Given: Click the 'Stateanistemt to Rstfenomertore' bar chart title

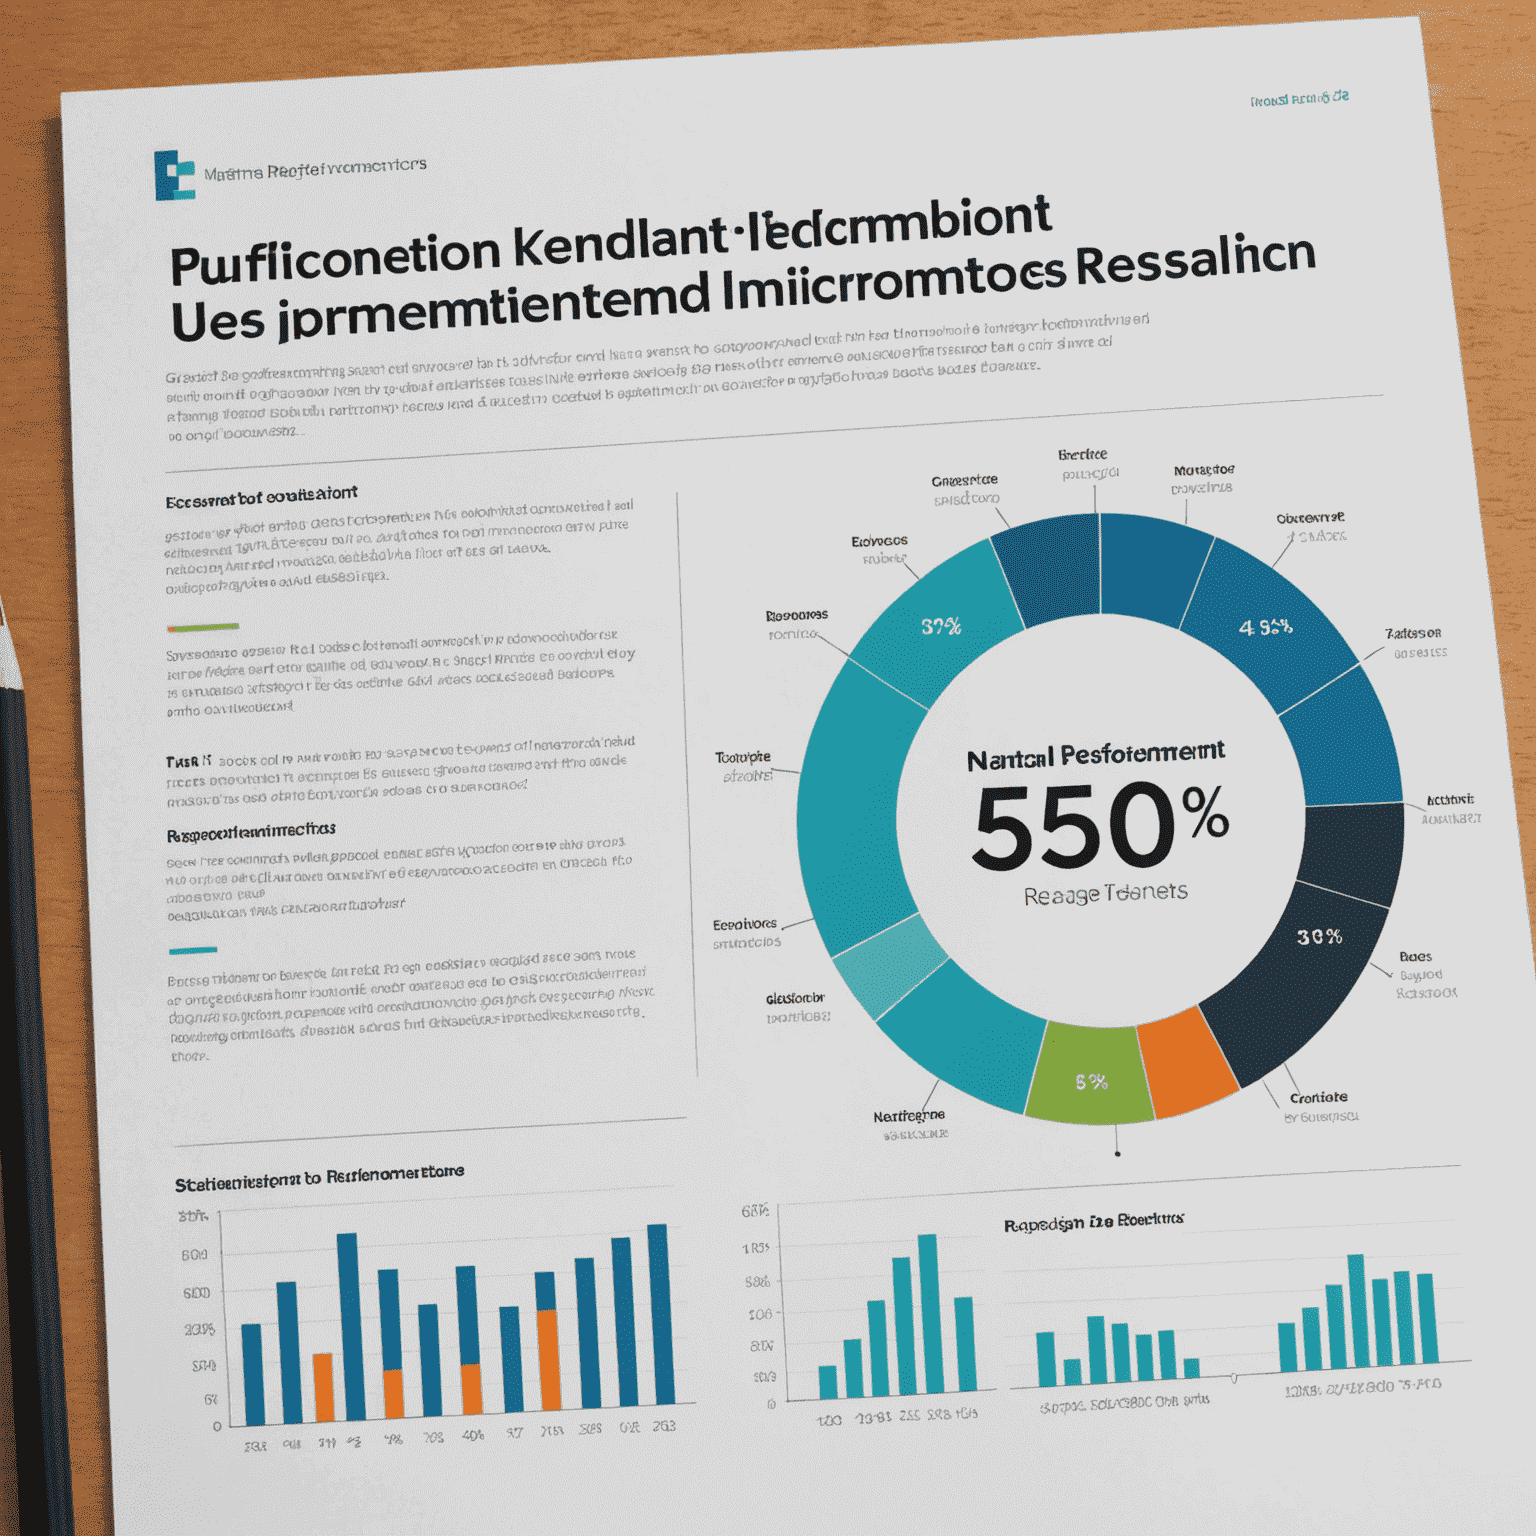Looking at the screenshot, I should click(319, 1178).
